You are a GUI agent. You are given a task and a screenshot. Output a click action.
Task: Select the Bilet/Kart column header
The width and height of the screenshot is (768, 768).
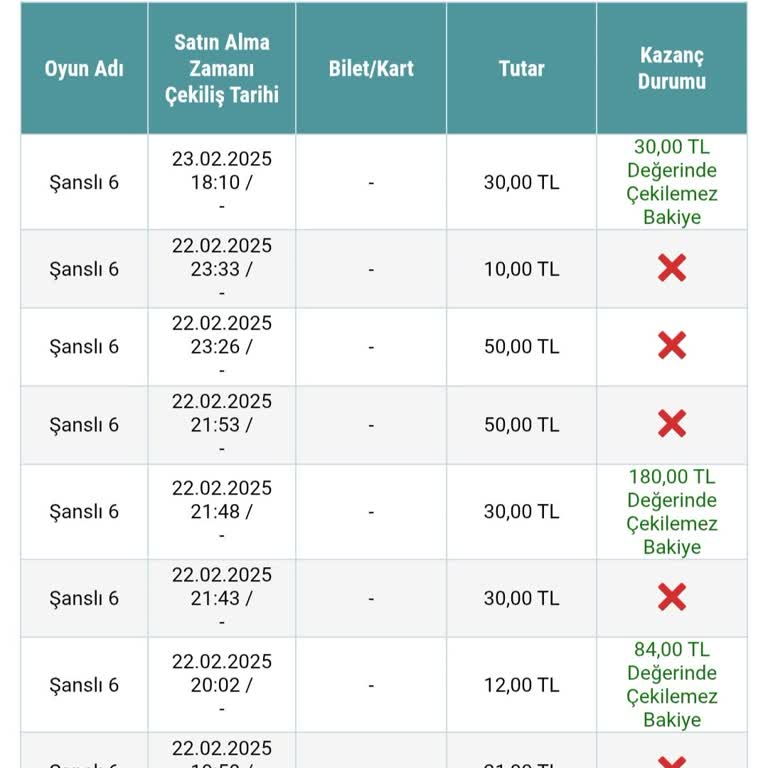click(371, 69)
